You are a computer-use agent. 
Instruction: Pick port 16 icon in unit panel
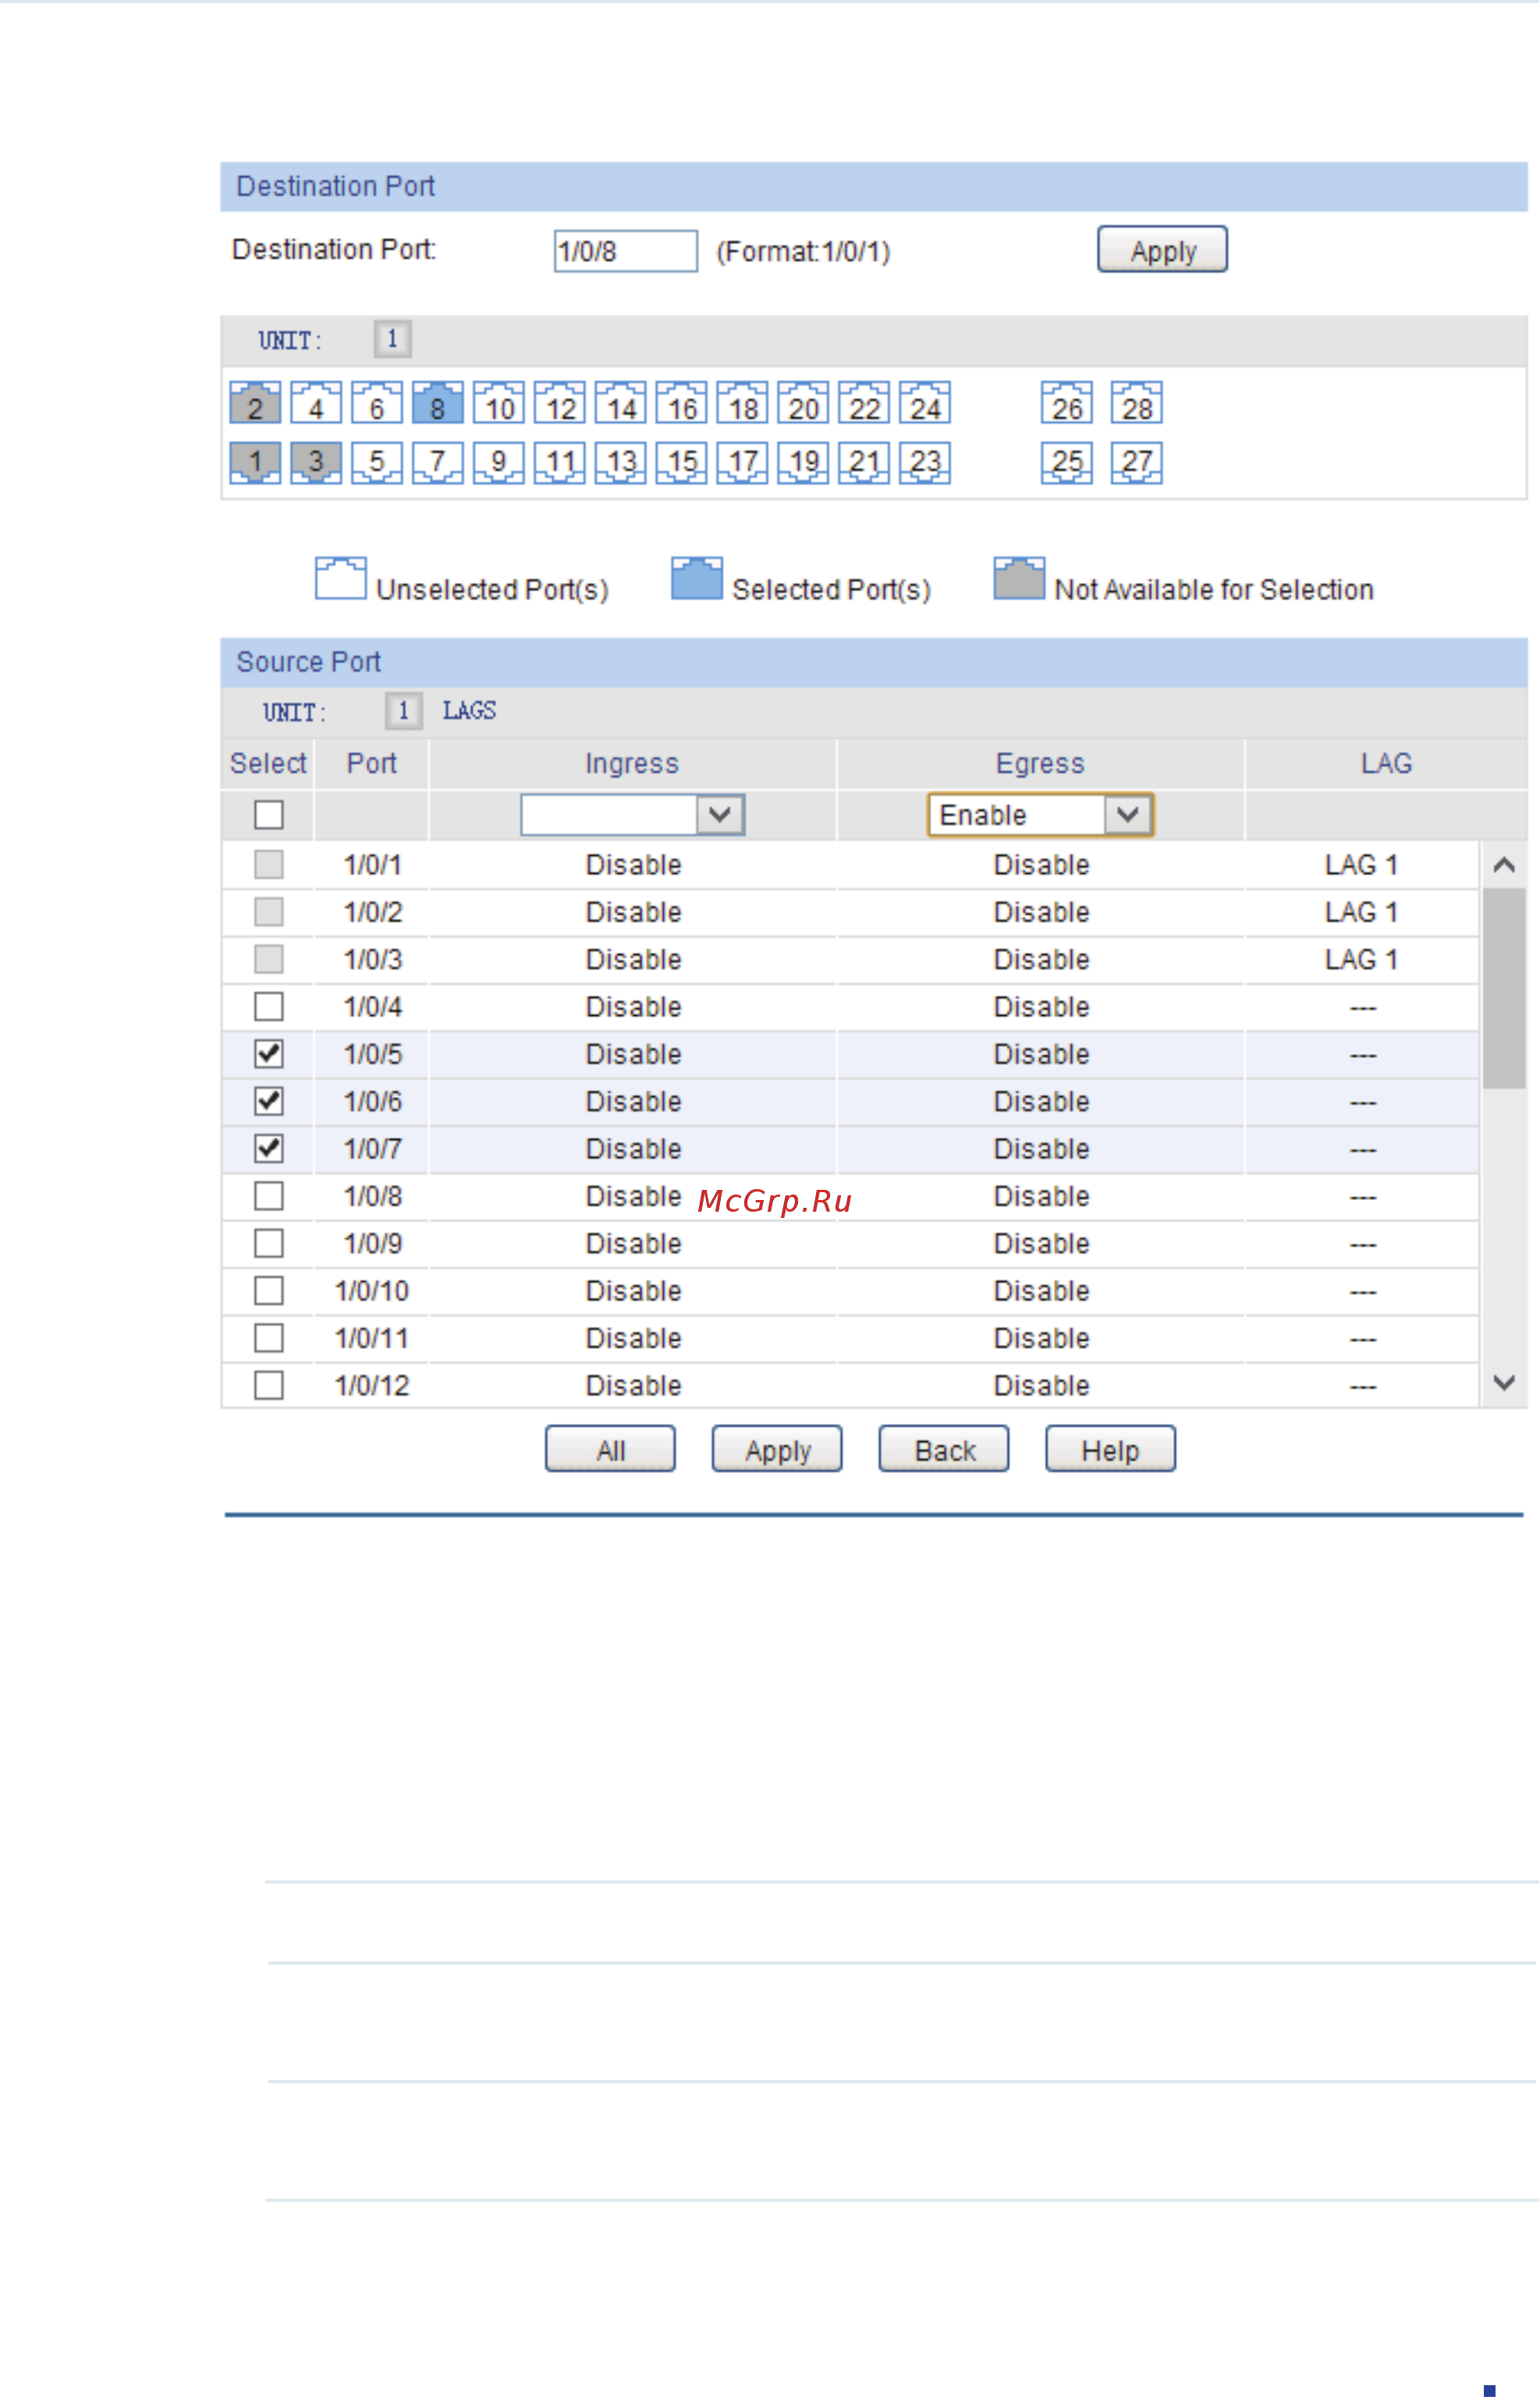[x=682, y=403]
